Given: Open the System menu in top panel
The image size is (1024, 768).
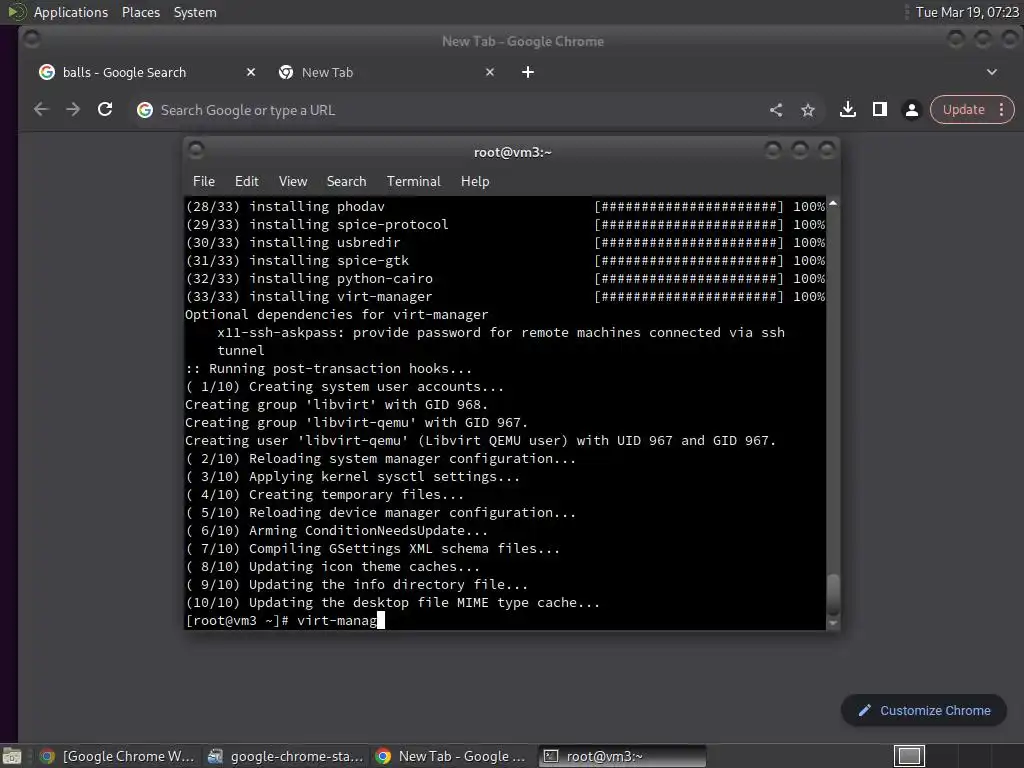Looking at the screenshot, I should (195, 12).
